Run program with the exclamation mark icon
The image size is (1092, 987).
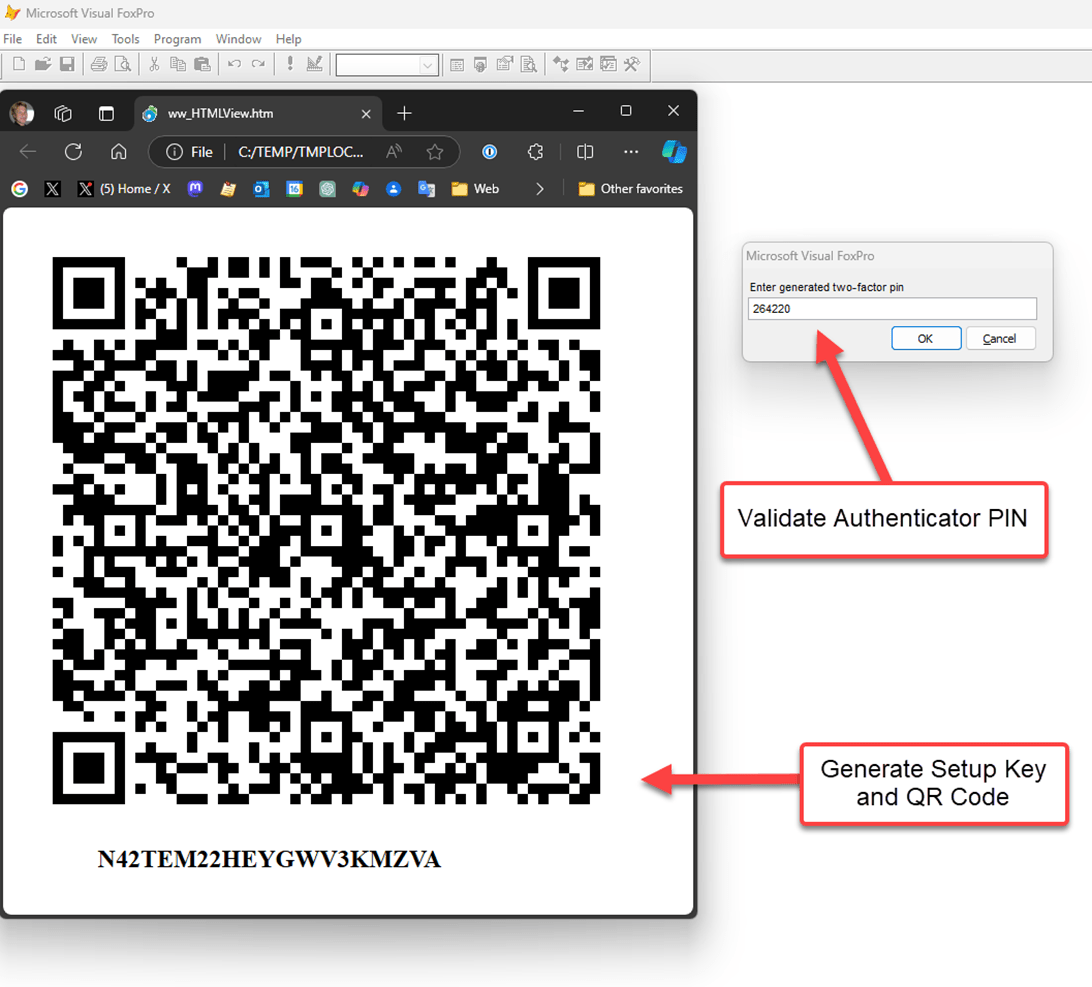[x=290, y=65]
